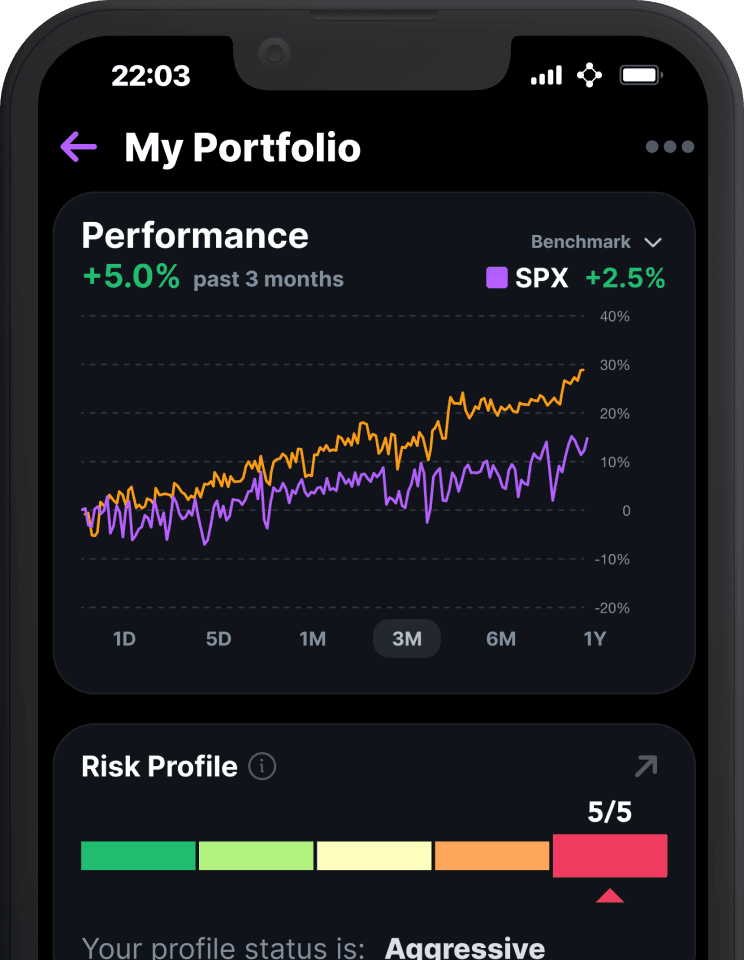
Task: Select the red 5/5 risk segment
Action: pos(610,855)
